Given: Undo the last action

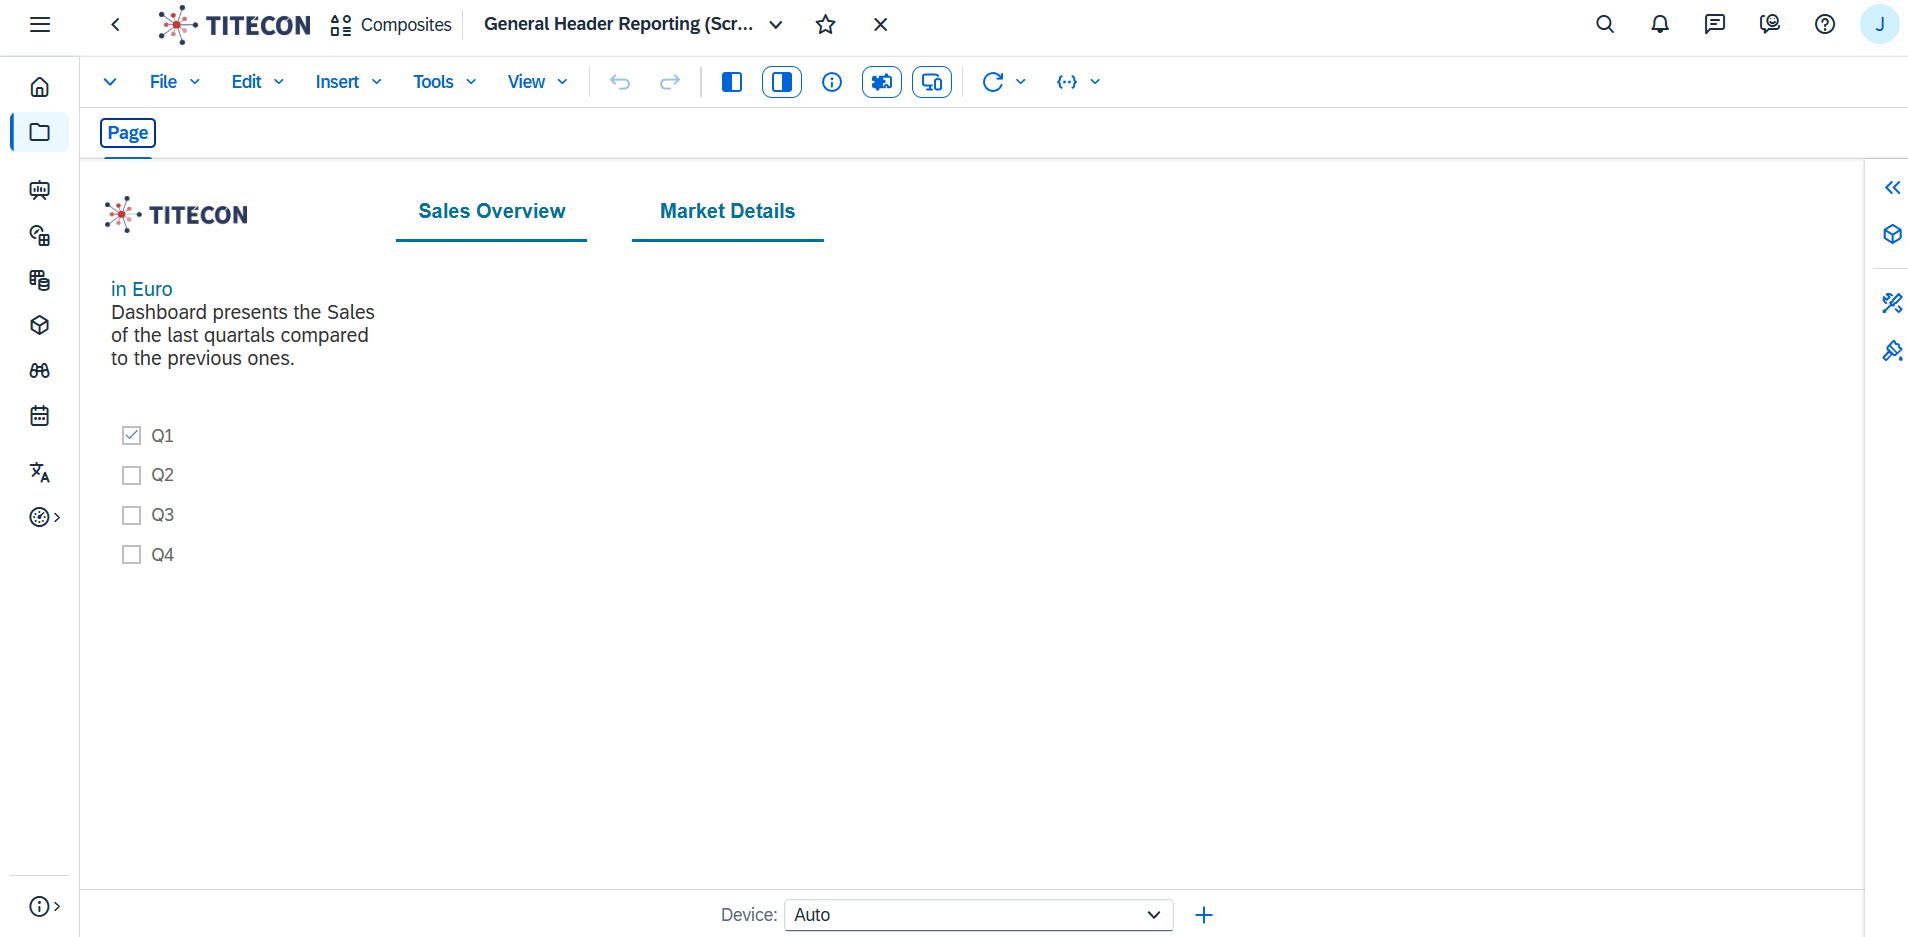Looking at the screenshot, I should point(620,82).
